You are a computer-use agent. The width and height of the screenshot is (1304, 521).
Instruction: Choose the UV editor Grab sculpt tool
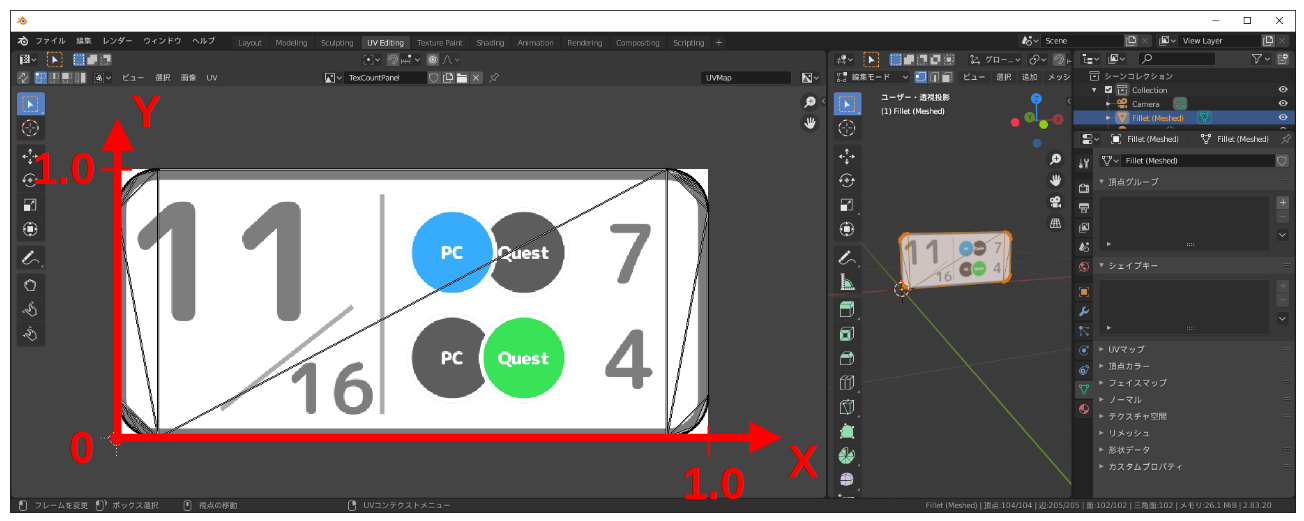coord(30,285)
